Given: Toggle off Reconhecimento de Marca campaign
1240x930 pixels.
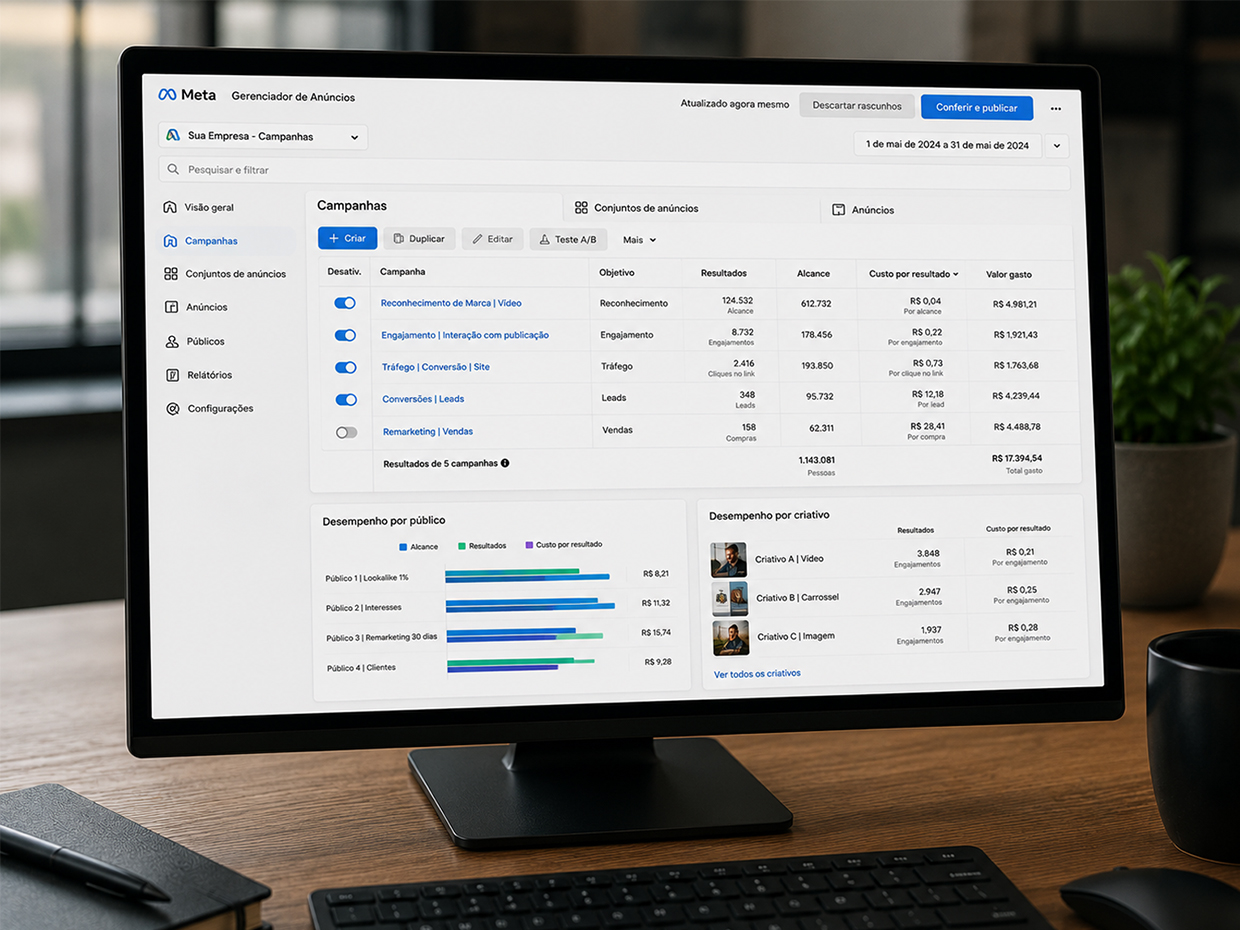Looking at the screenshot, I should coord(345,303).
